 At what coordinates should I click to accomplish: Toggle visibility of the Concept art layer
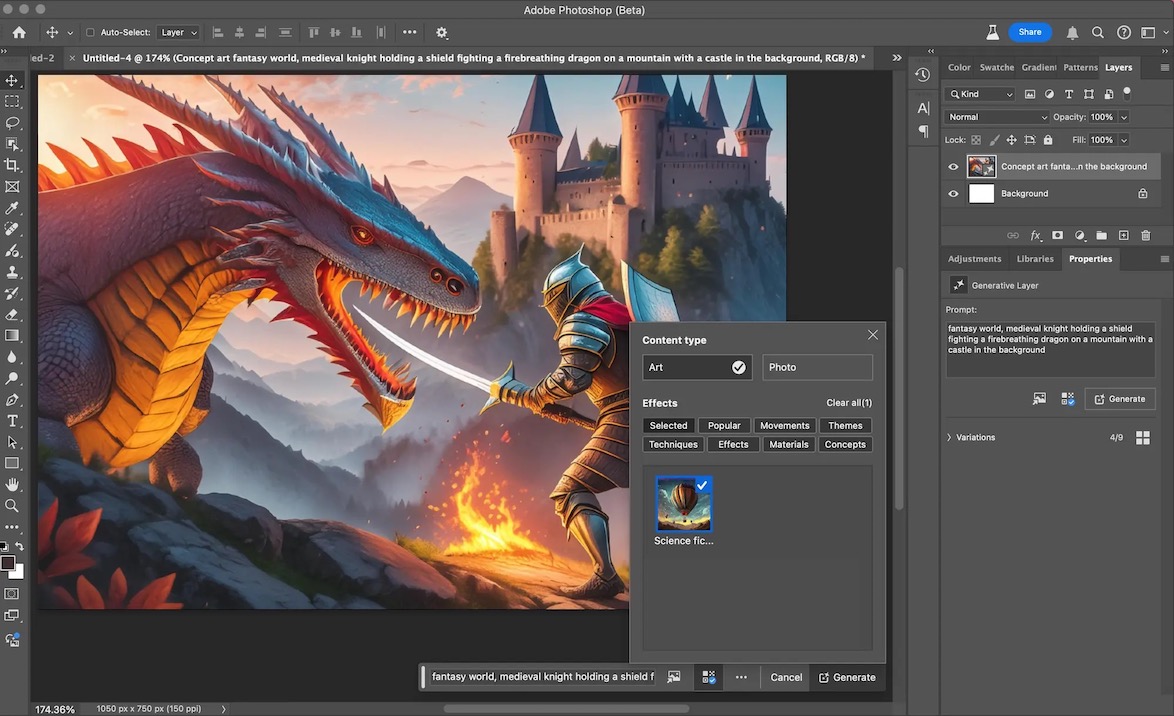click(952, 166)
